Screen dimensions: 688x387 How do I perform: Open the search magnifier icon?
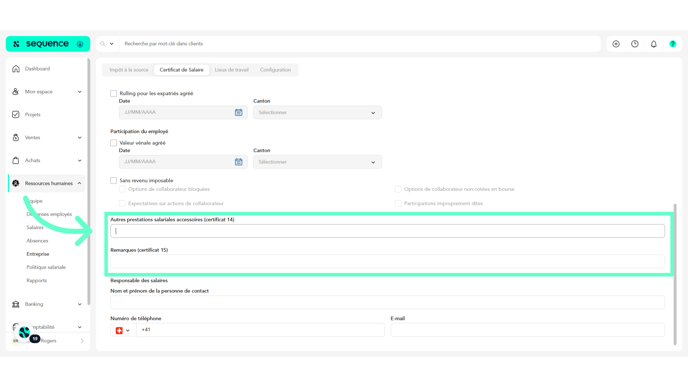tap(103, 44)
